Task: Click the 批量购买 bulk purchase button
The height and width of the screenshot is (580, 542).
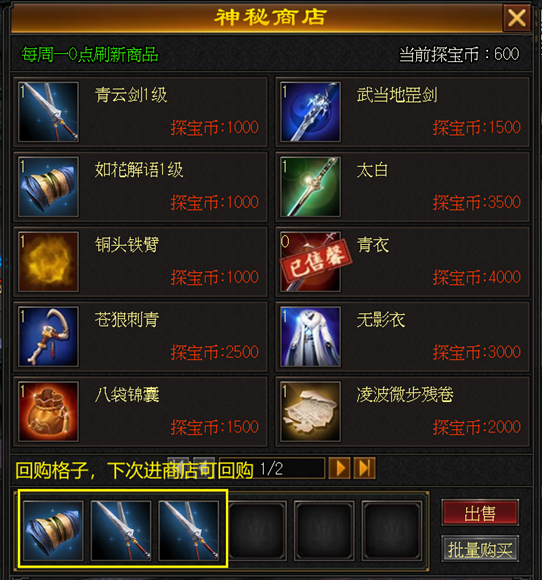Action: click(x=480, y=549)
